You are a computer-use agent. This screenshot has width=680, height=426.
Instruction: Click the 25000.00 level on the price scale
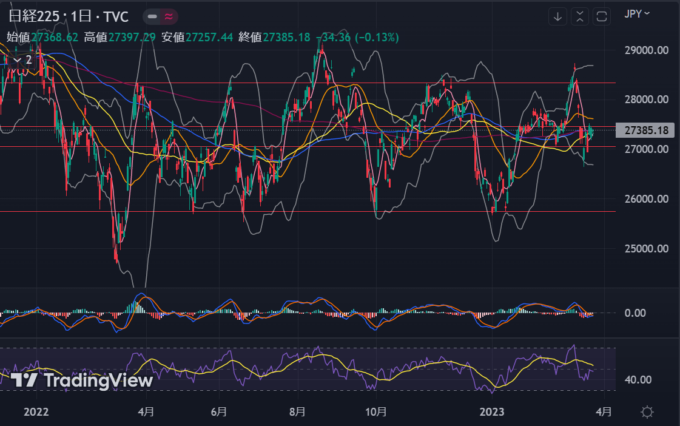pyautogui.click(x=645, y=249)
